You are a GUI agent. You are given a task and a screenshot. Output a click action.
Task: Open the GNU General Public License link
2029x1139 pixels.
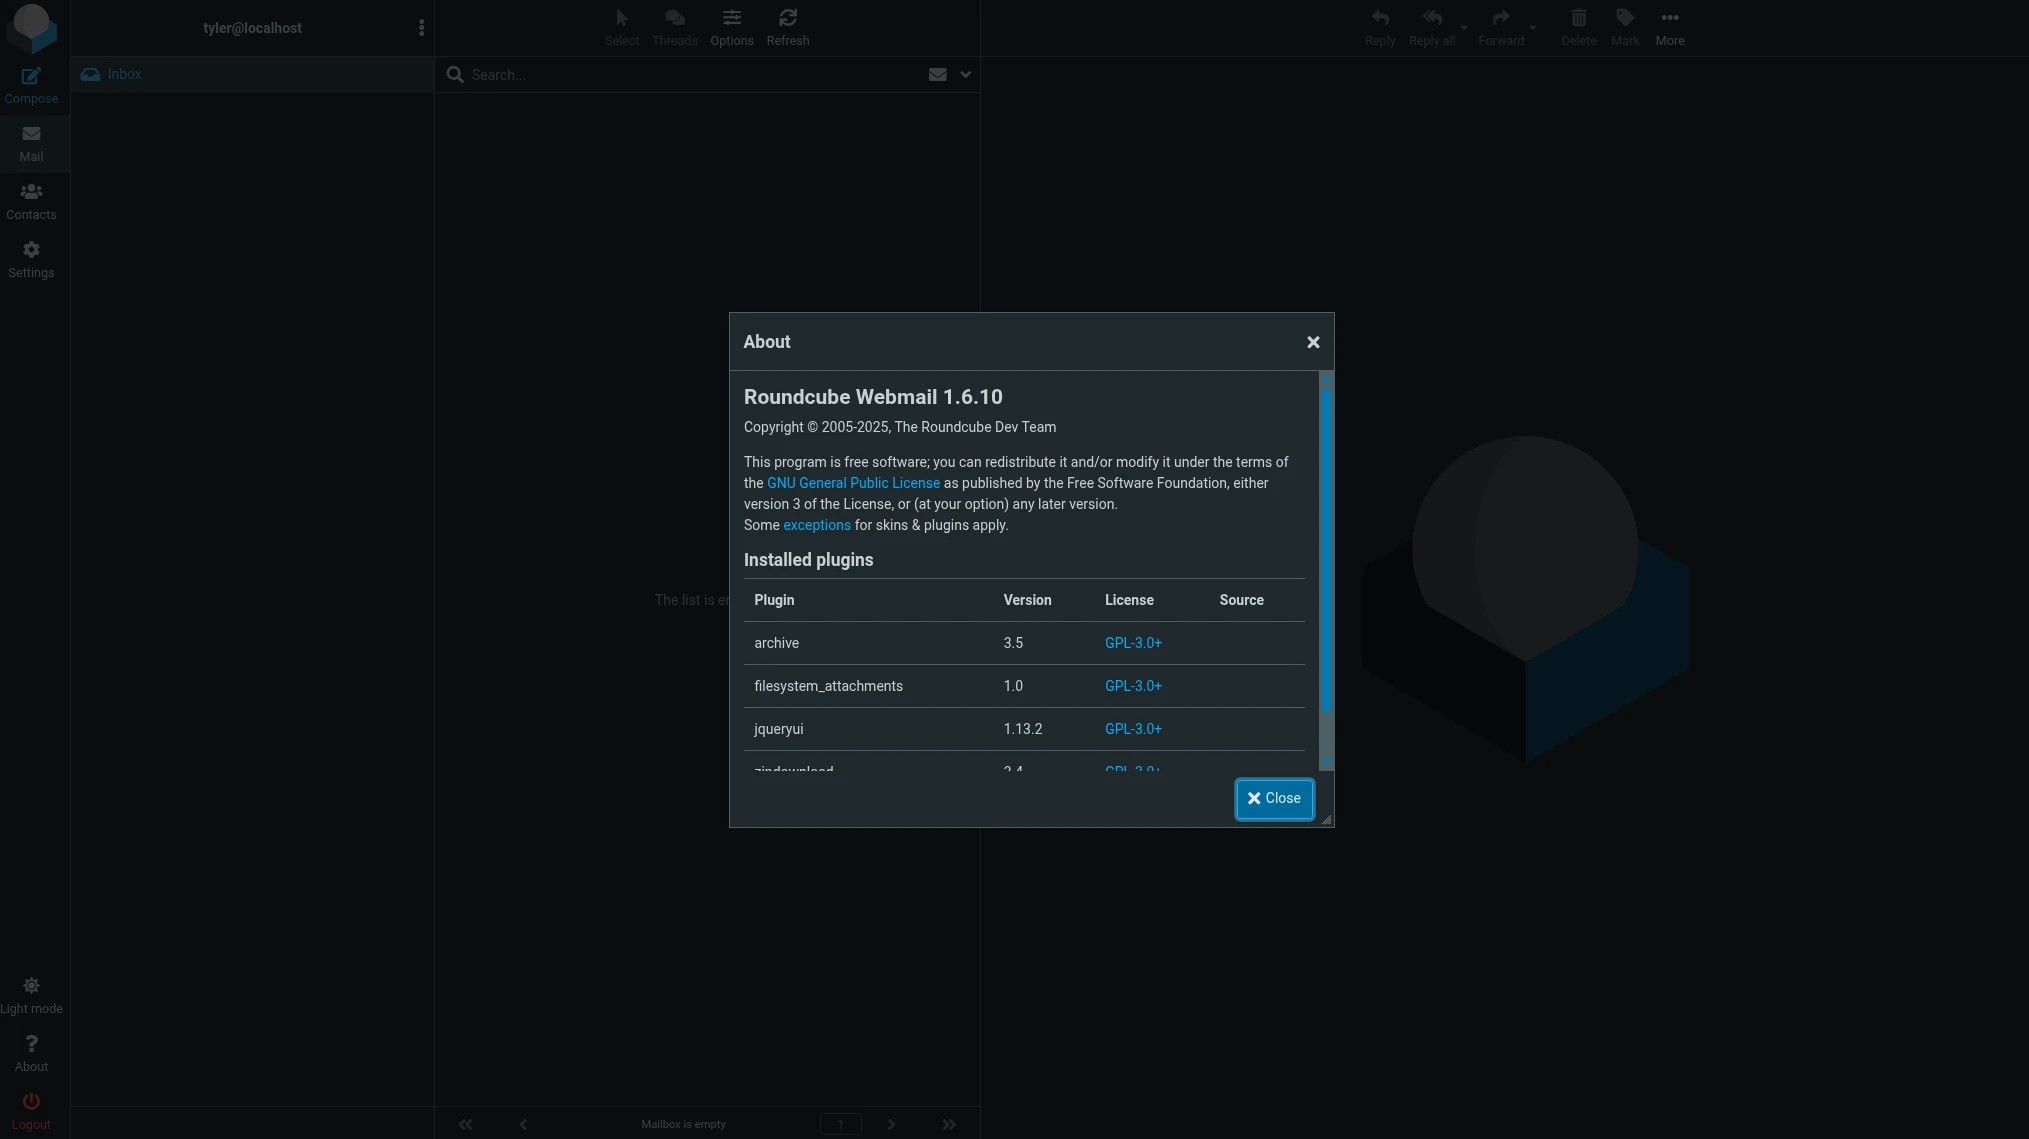coord(853,483)
